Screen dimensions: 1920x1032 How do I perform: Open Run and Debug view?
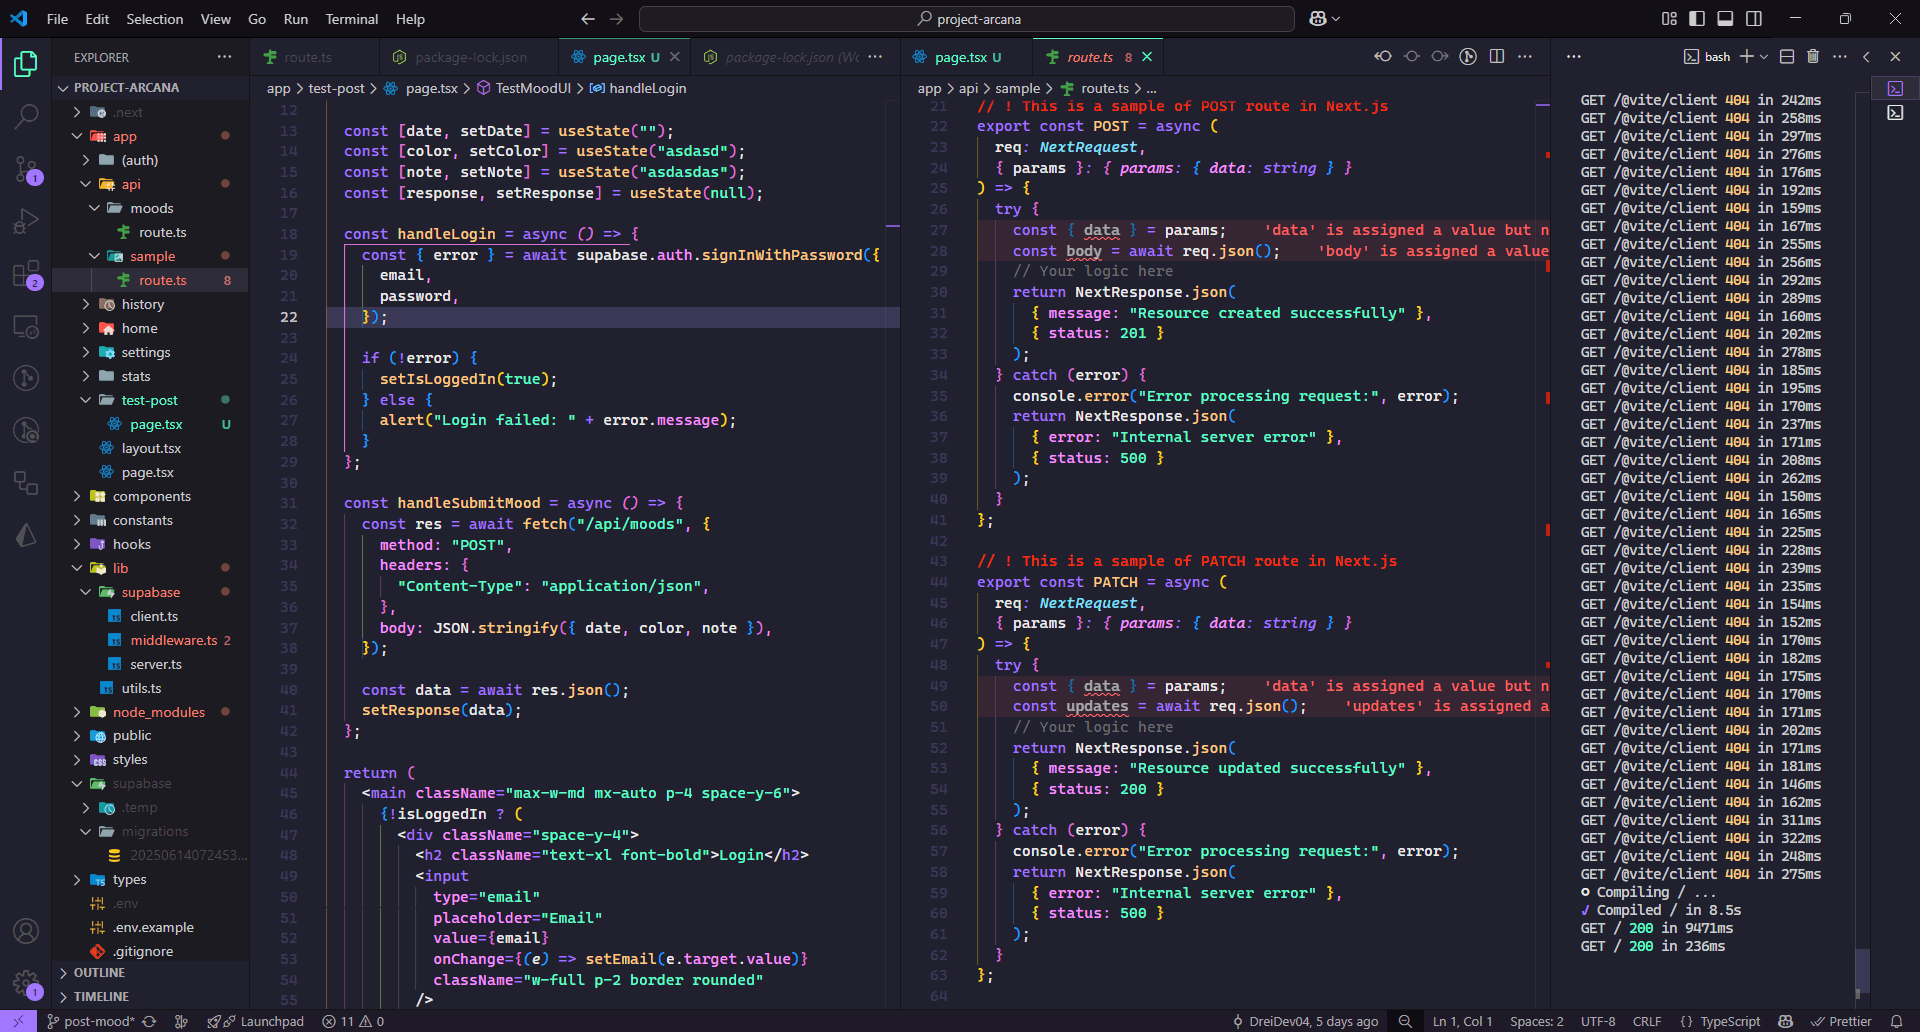[26, 221]
